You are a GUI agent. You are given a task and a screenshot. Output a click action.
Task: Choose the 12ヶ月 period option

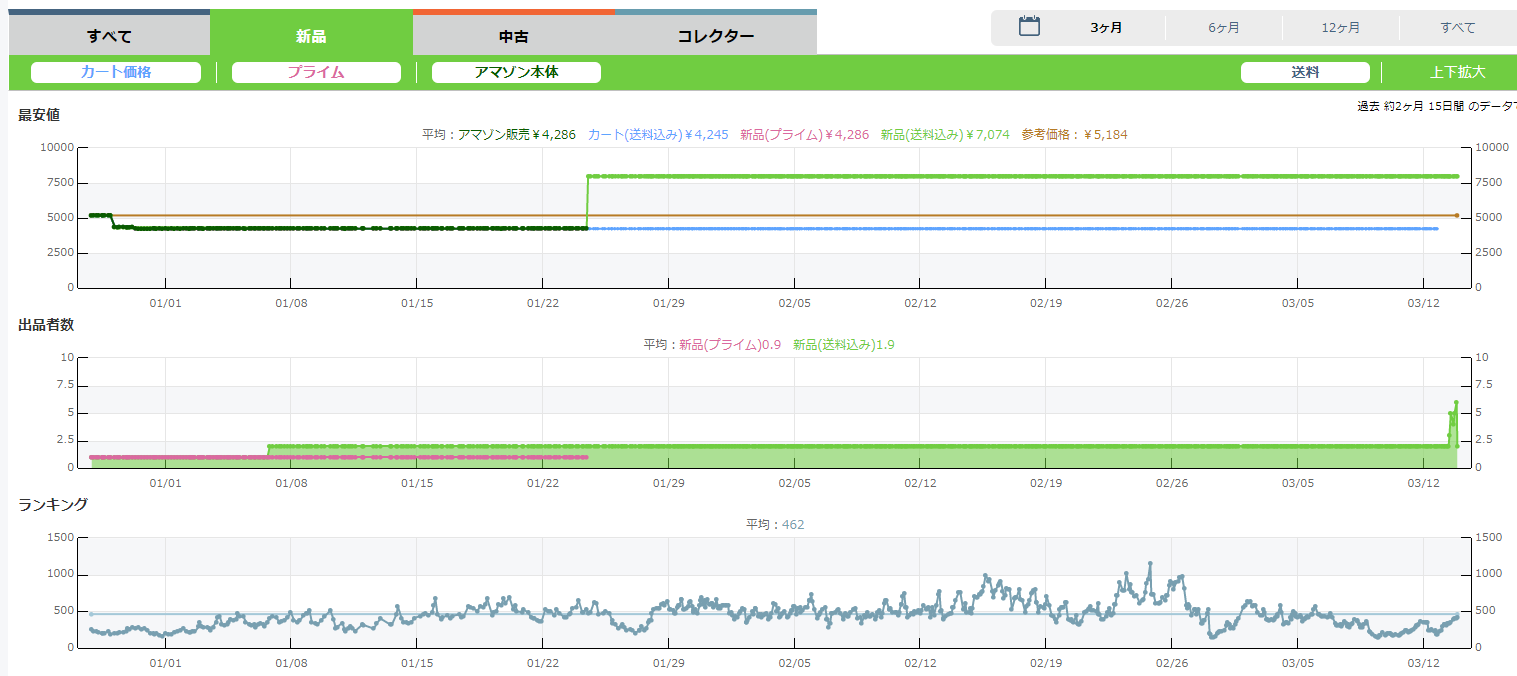(x=1340, y=27)
